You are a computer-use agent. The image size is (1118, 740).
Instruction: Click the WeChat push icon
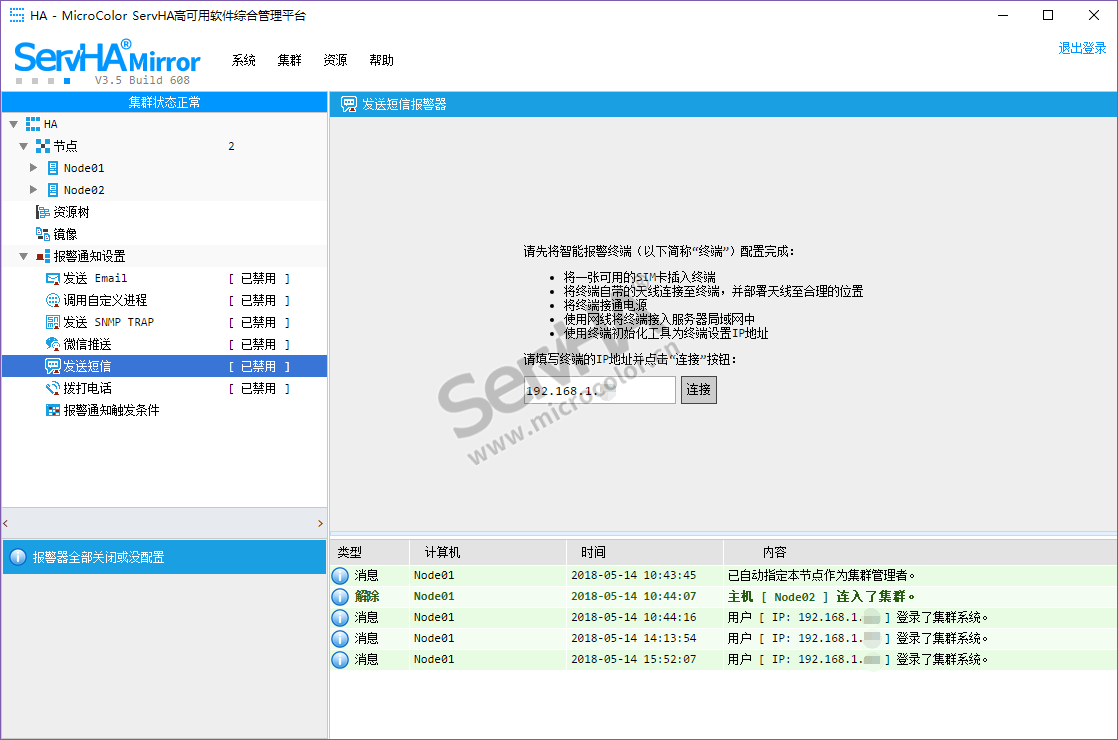coord(53,344)
